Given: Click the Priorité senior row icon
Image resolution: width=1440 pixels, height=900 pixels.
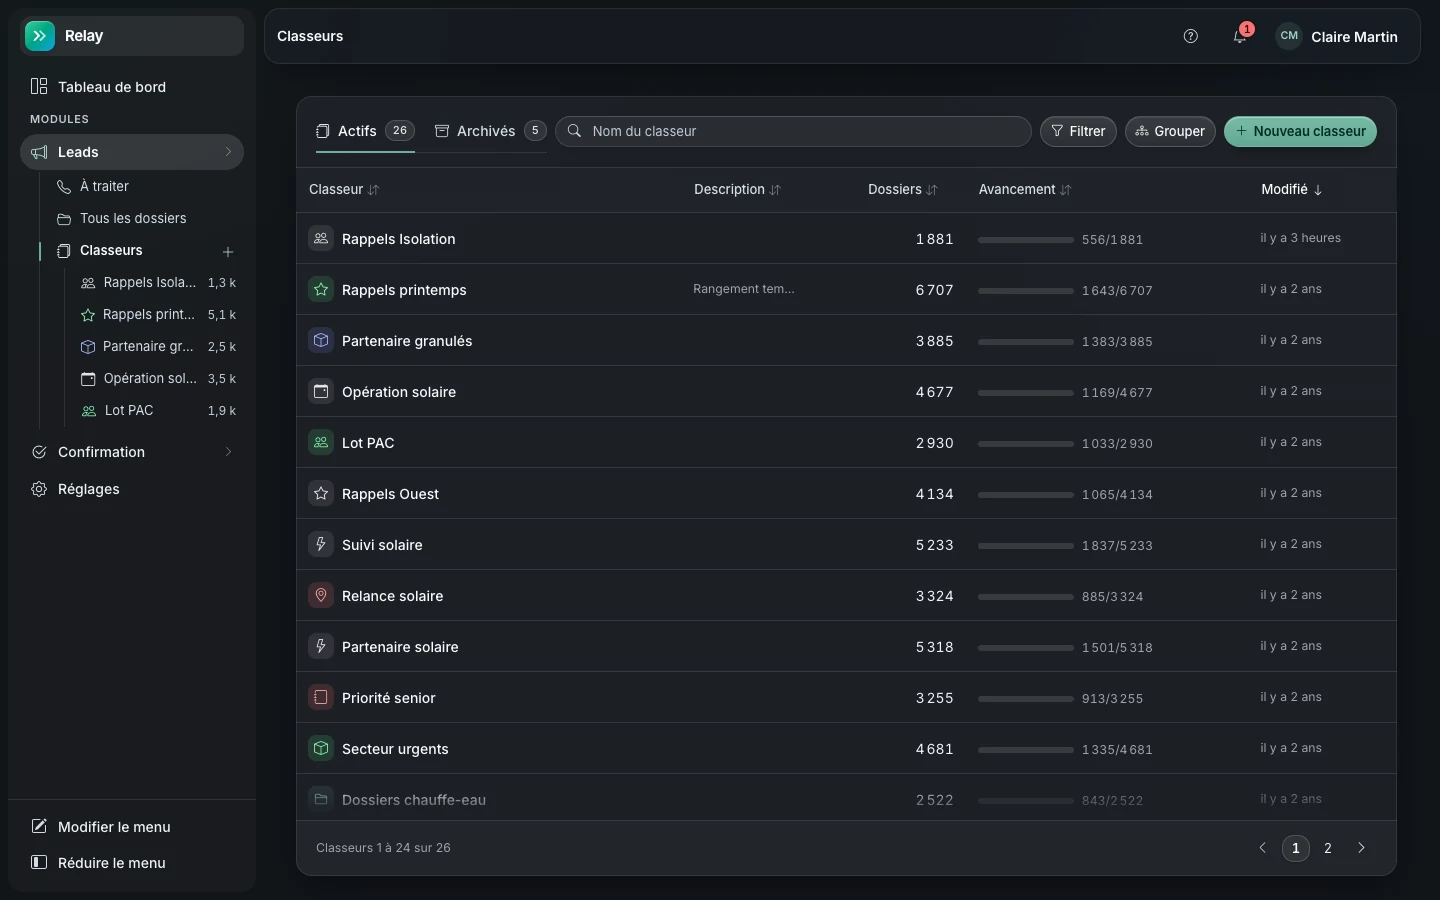Looking at the screenshot, I should 321,698.
